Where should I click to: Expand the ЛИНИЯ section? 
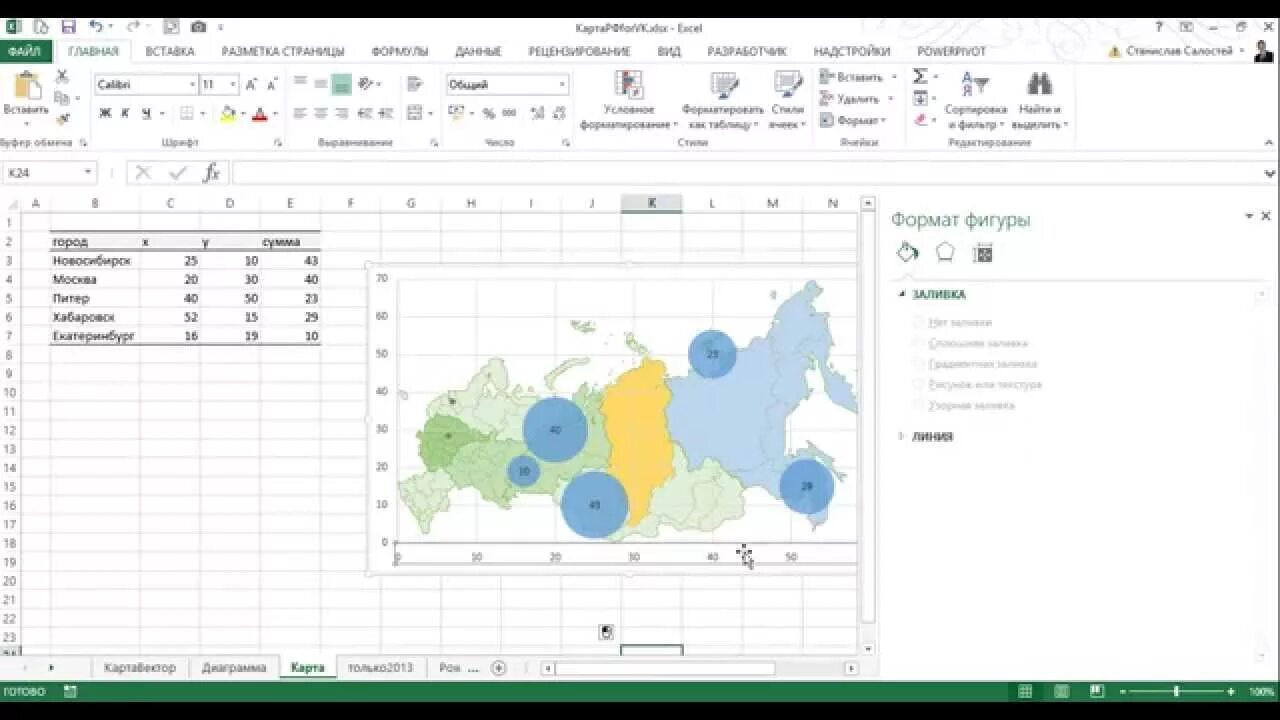pyautogui.click(x=902, y=436)
